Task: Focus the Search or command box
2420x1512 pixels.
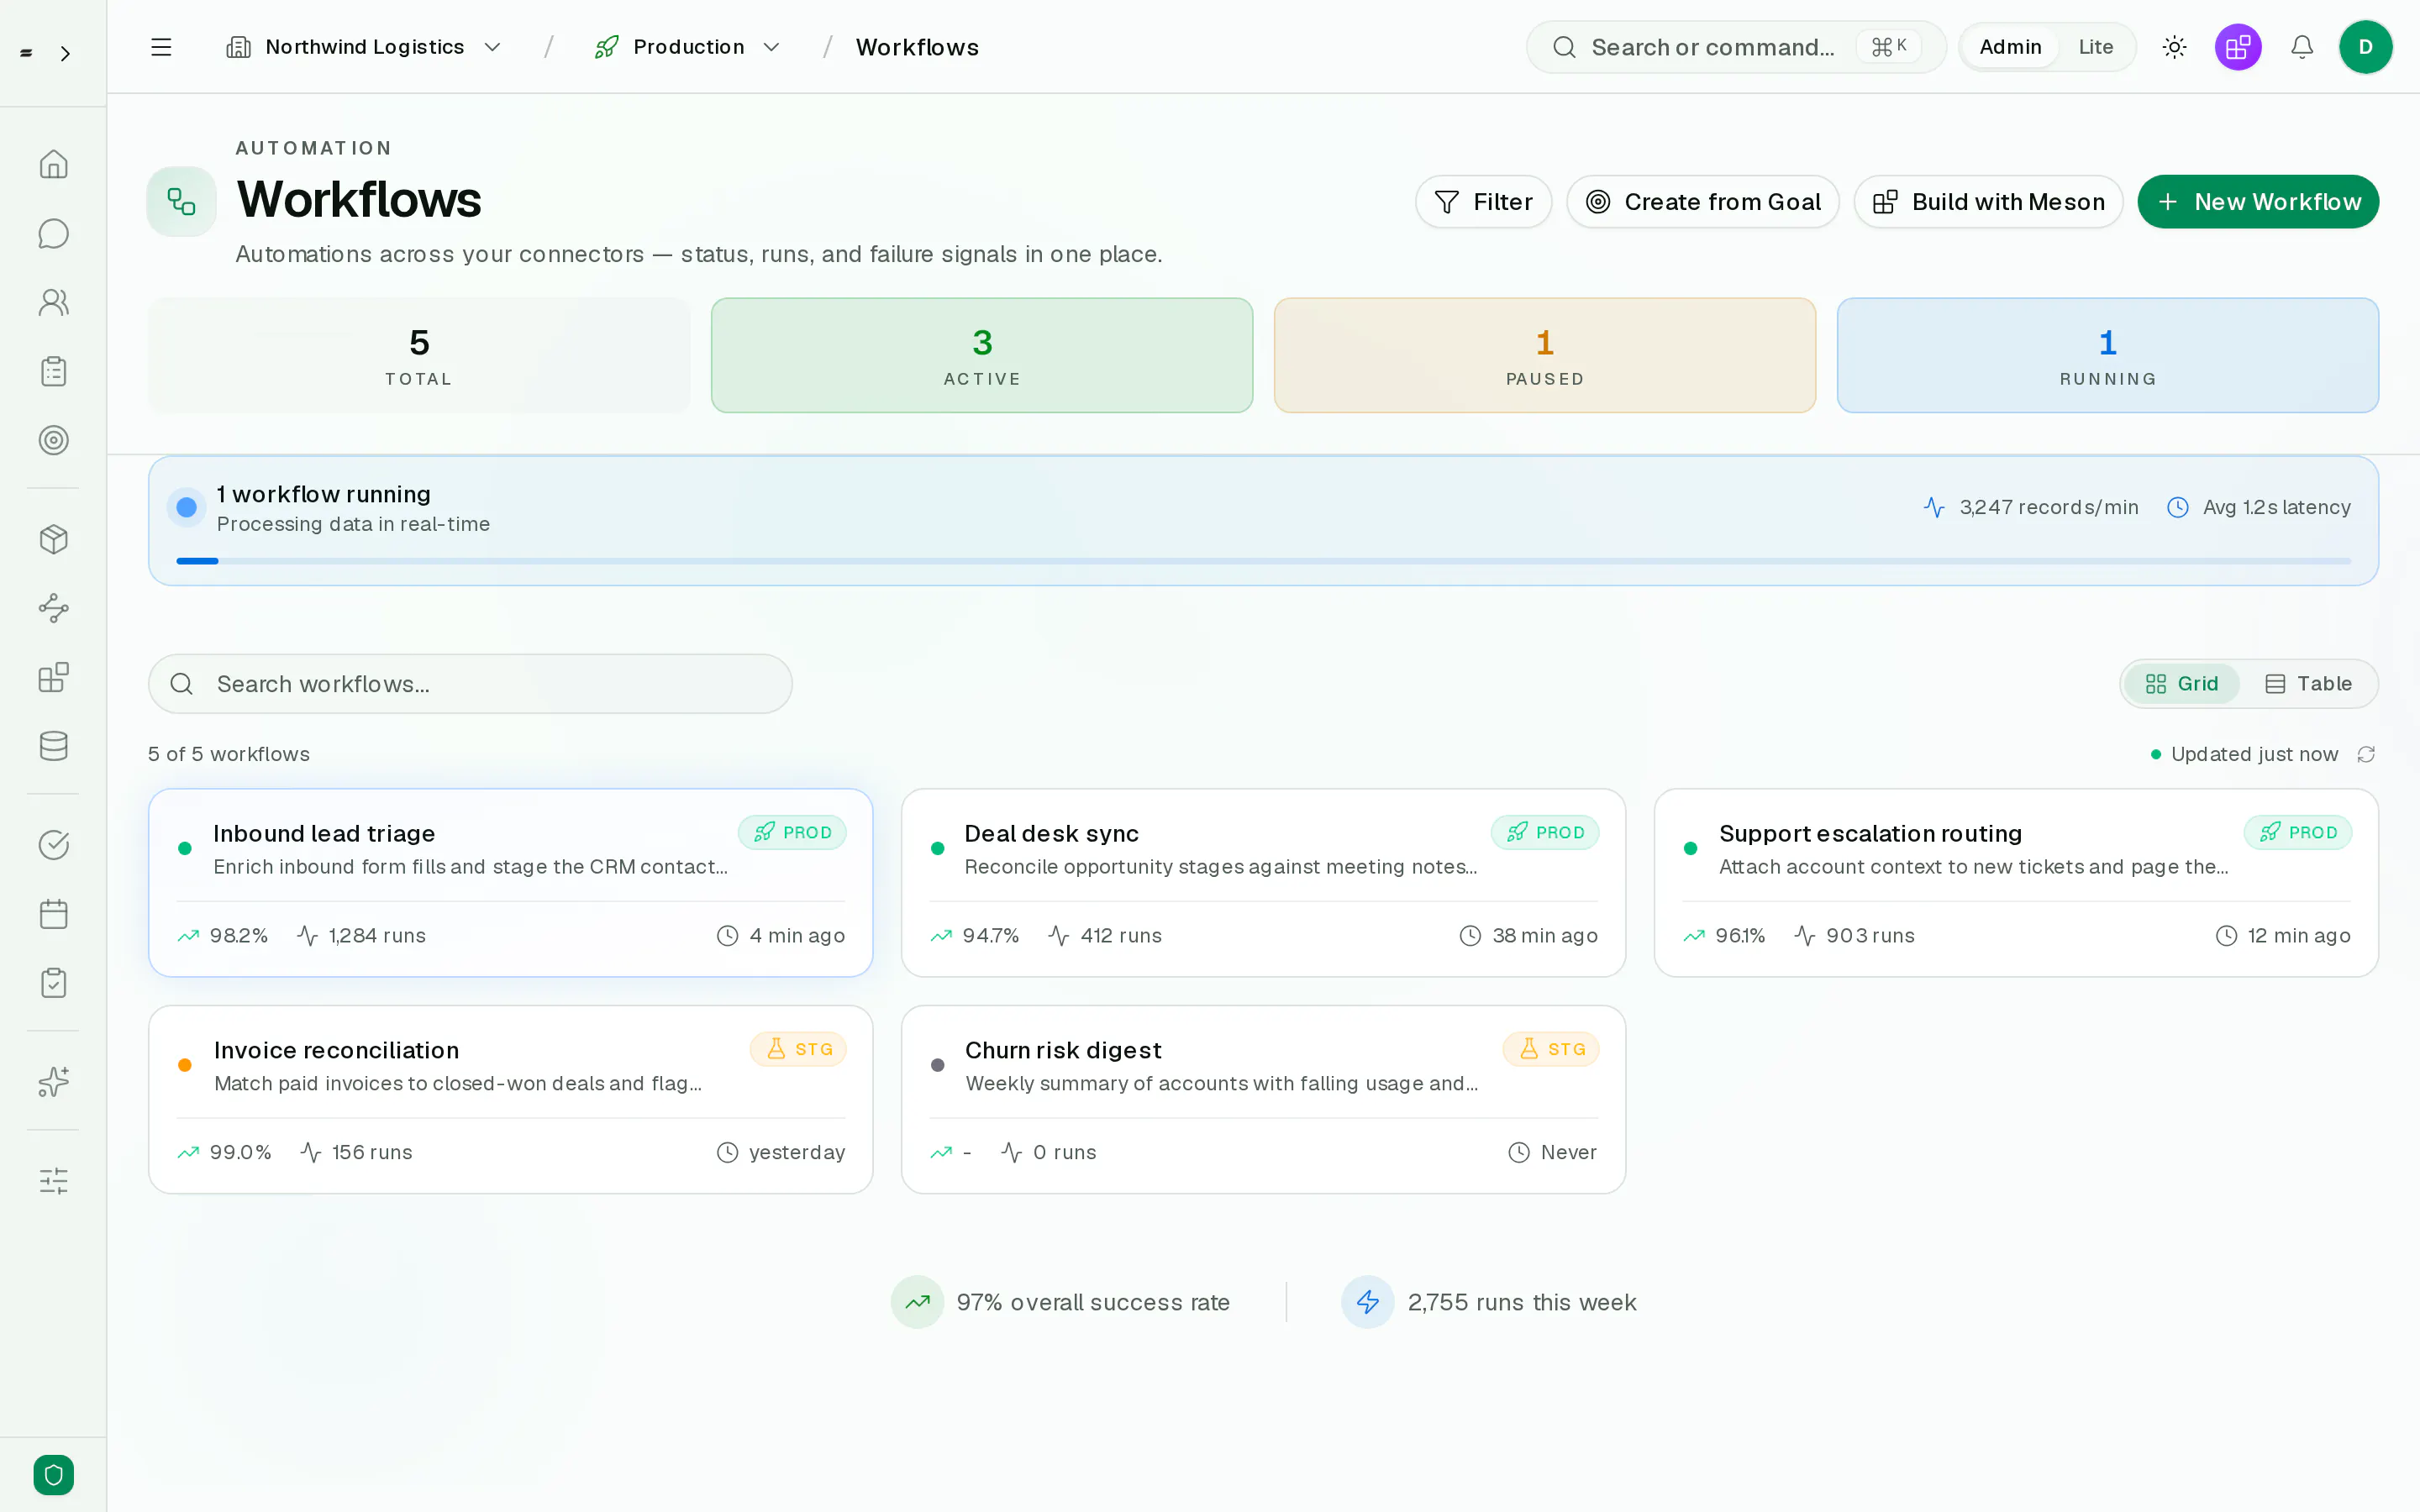Action: 1736,47
